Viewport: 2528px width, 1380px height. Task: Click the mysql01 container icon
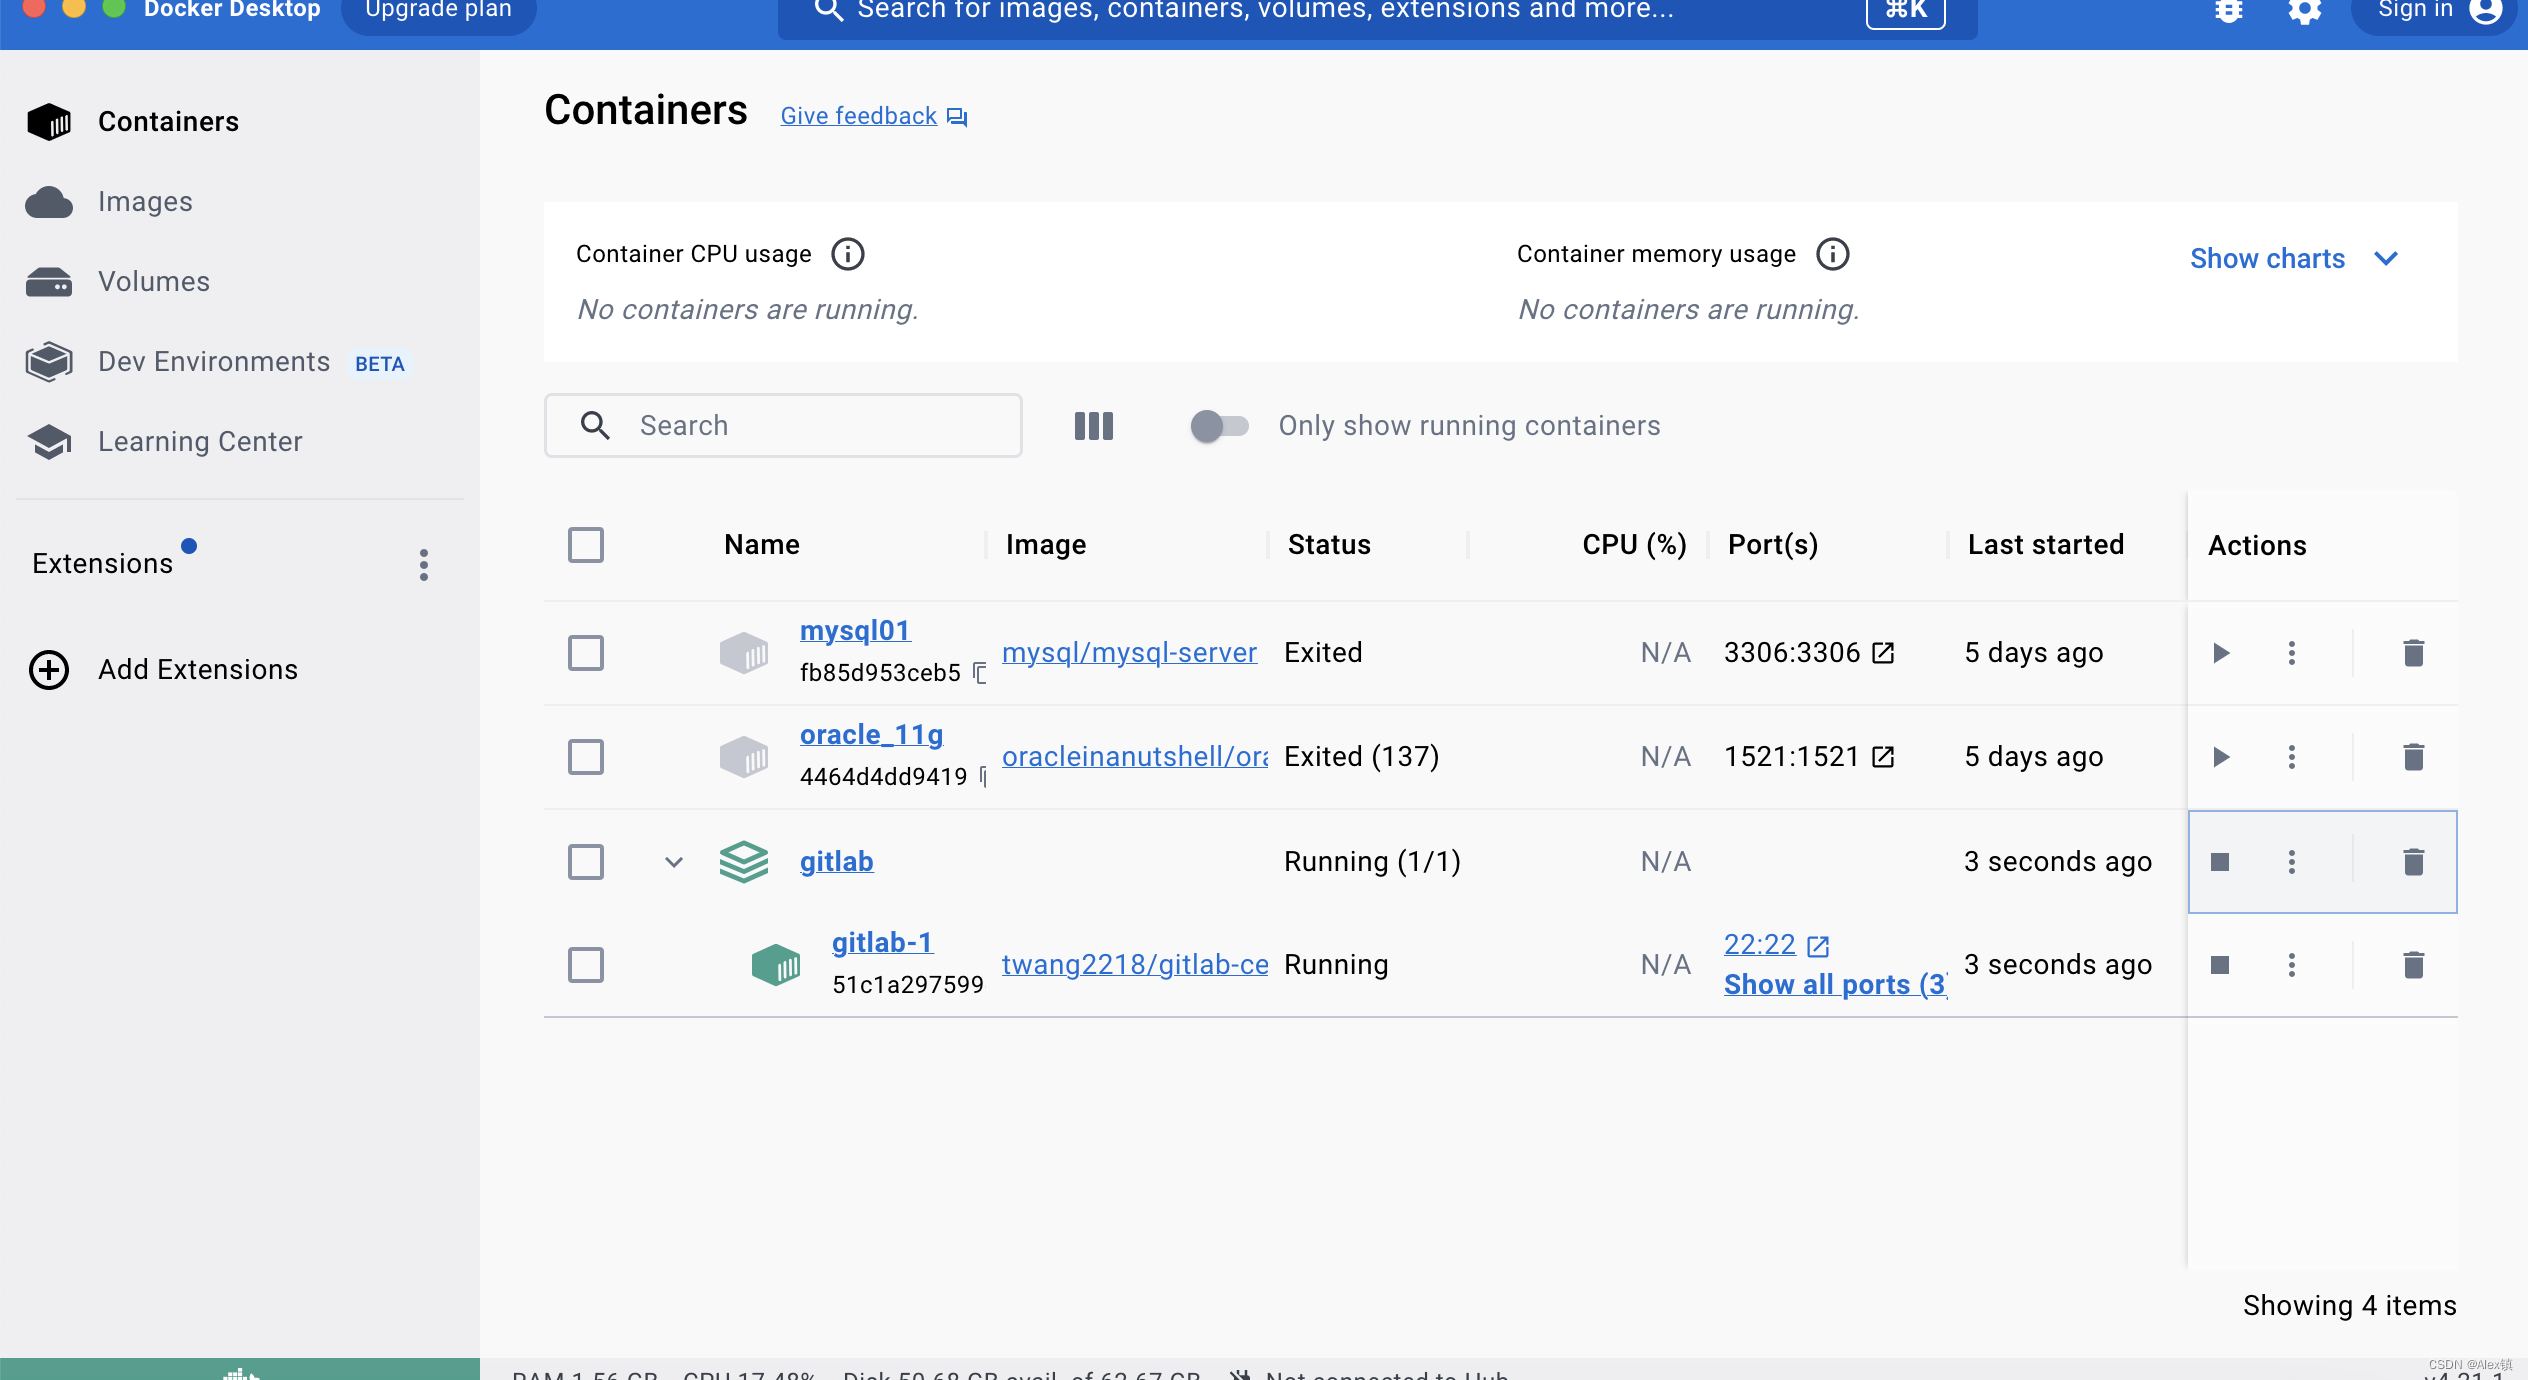pyautogui.click(x=744, y=653)
